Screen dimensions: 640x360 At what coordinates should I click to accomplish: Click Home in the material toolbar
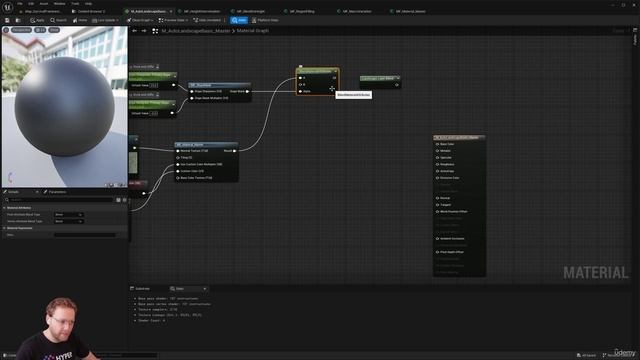(x=80, y=20)
